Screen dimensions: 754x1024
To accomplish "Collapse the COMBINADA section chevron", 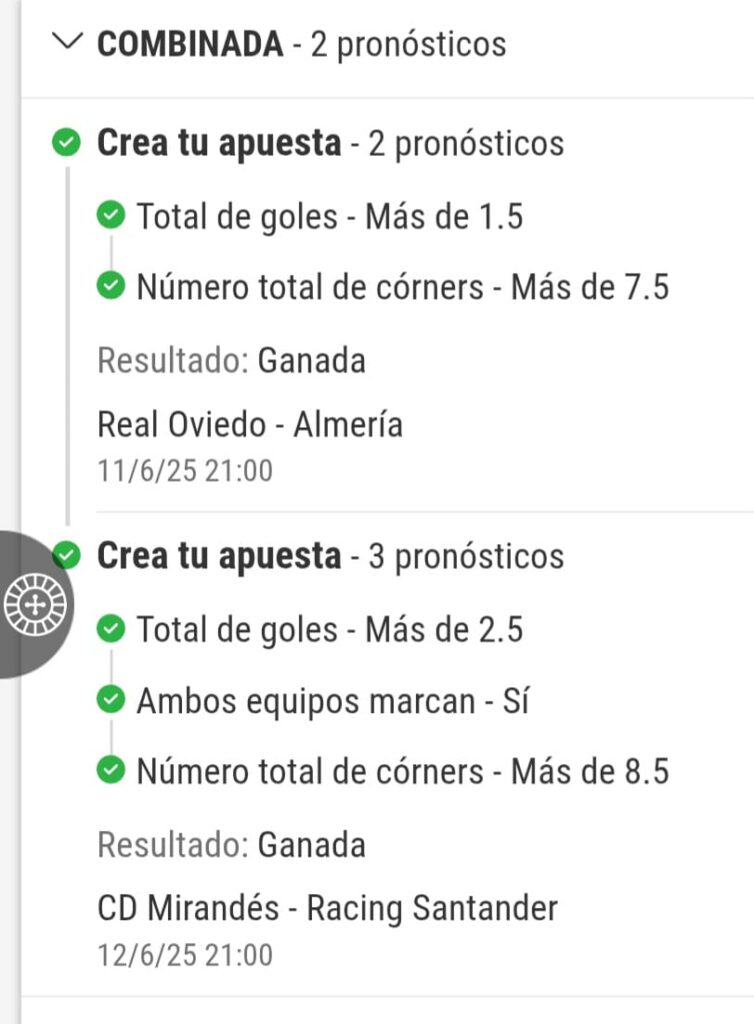I will (67, 41).
